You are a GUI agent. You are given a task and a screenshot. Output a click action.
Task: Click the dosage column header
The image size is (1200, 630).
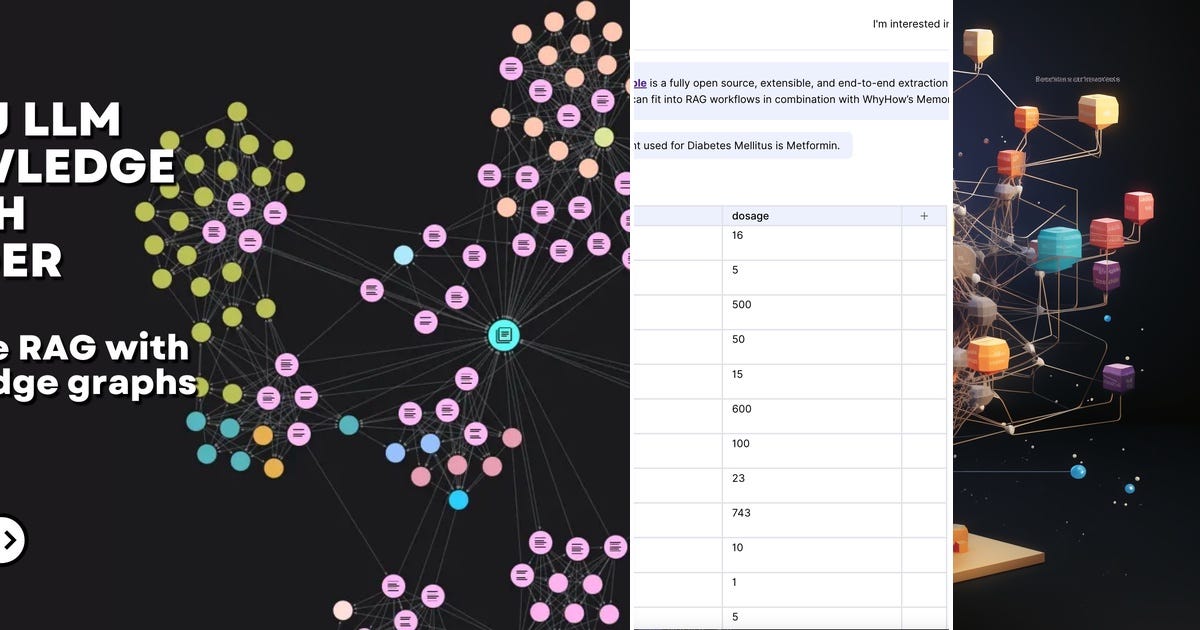[750, 215]
